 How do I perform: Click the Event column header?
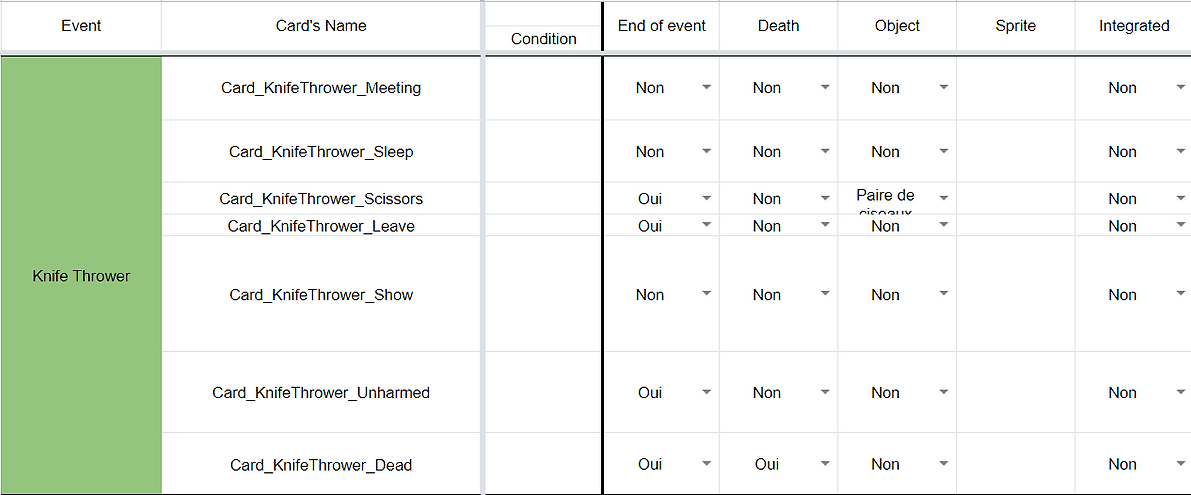[x=81, y=26]
